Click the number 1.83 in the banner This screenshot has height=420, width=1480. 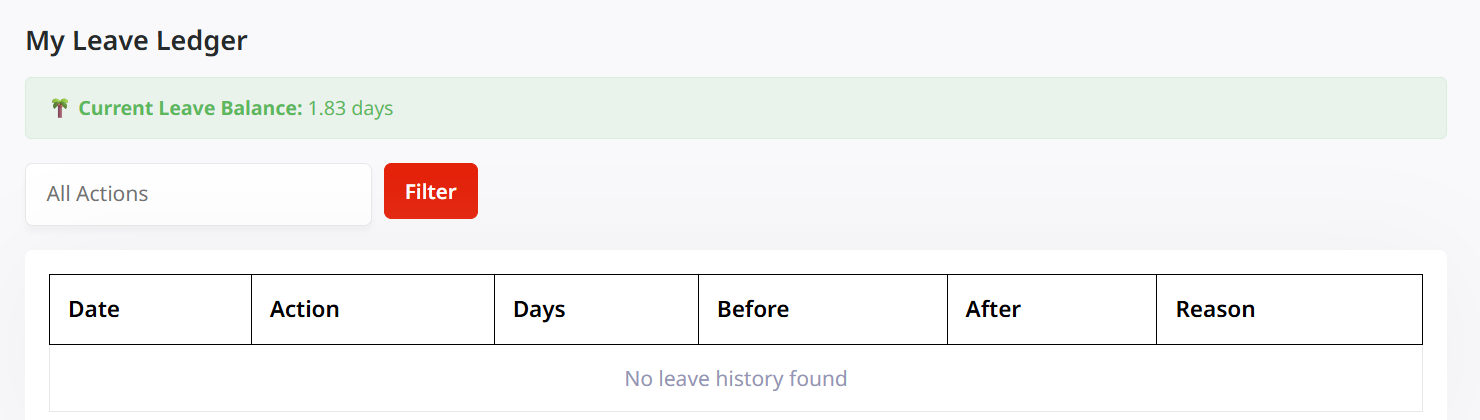coord(327,108)
